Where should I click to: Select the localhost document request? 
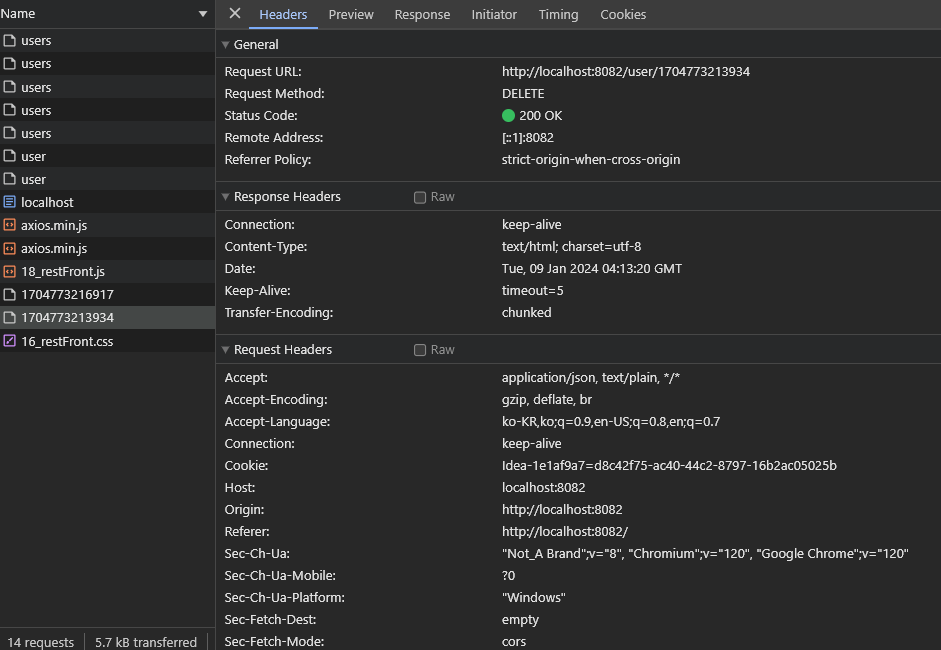click(107, 202)
